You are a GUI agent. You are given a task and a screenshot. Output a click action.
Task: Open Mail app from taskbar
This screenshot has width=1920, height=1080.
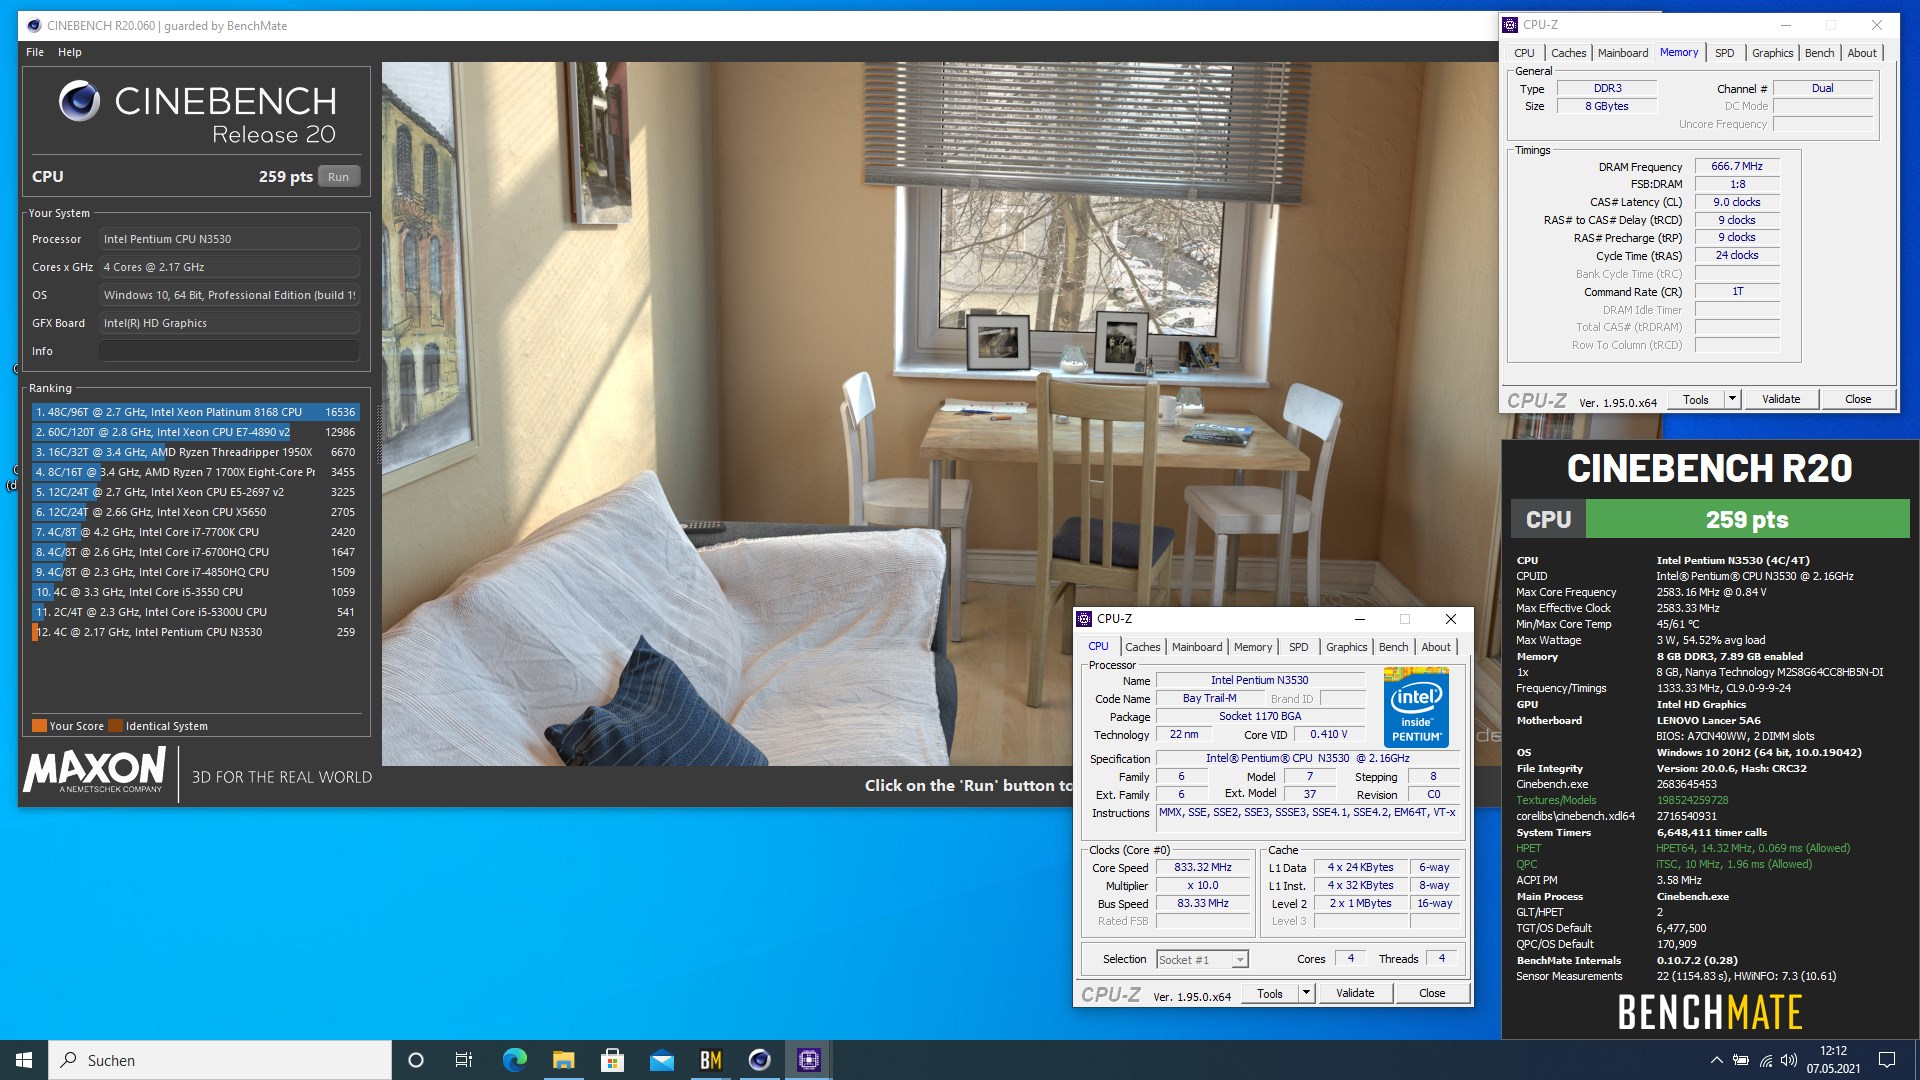(x=661, y=1060)
